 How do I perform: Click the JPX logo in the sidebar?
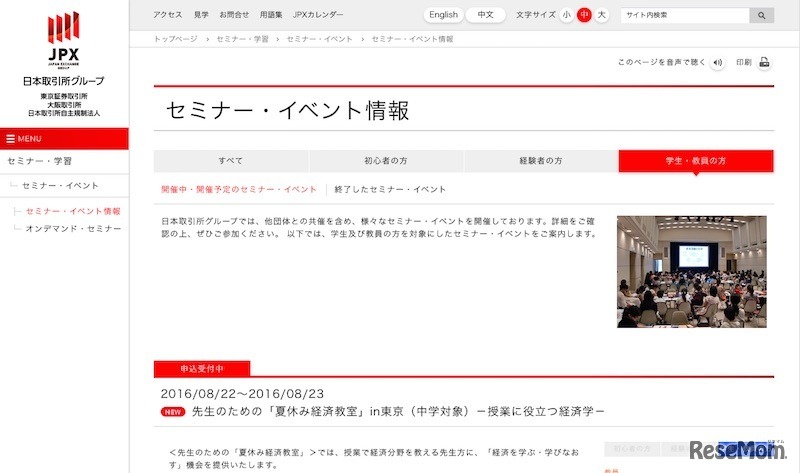tap(64, 40)
